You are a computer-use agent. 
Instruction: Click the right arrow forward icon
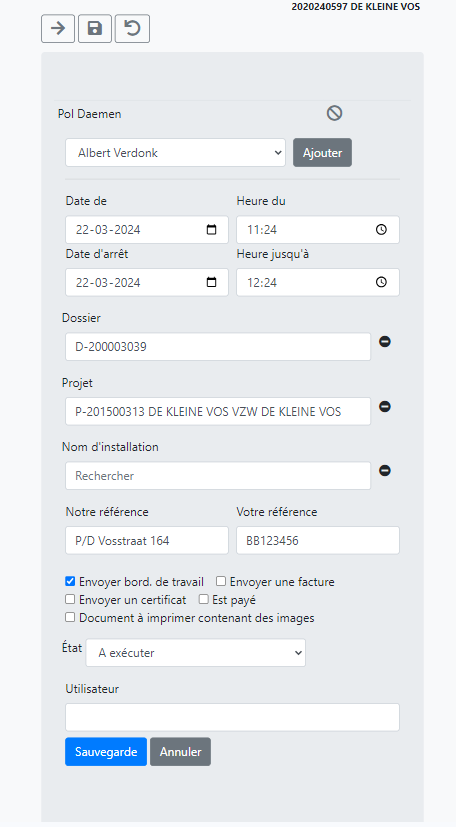pyautogui.click(x=58, y=28)
